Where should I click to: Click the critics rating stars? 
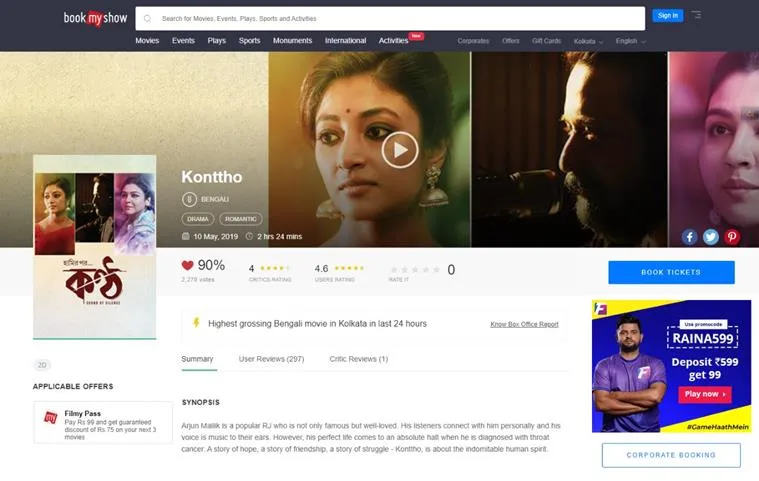[275, 268]
